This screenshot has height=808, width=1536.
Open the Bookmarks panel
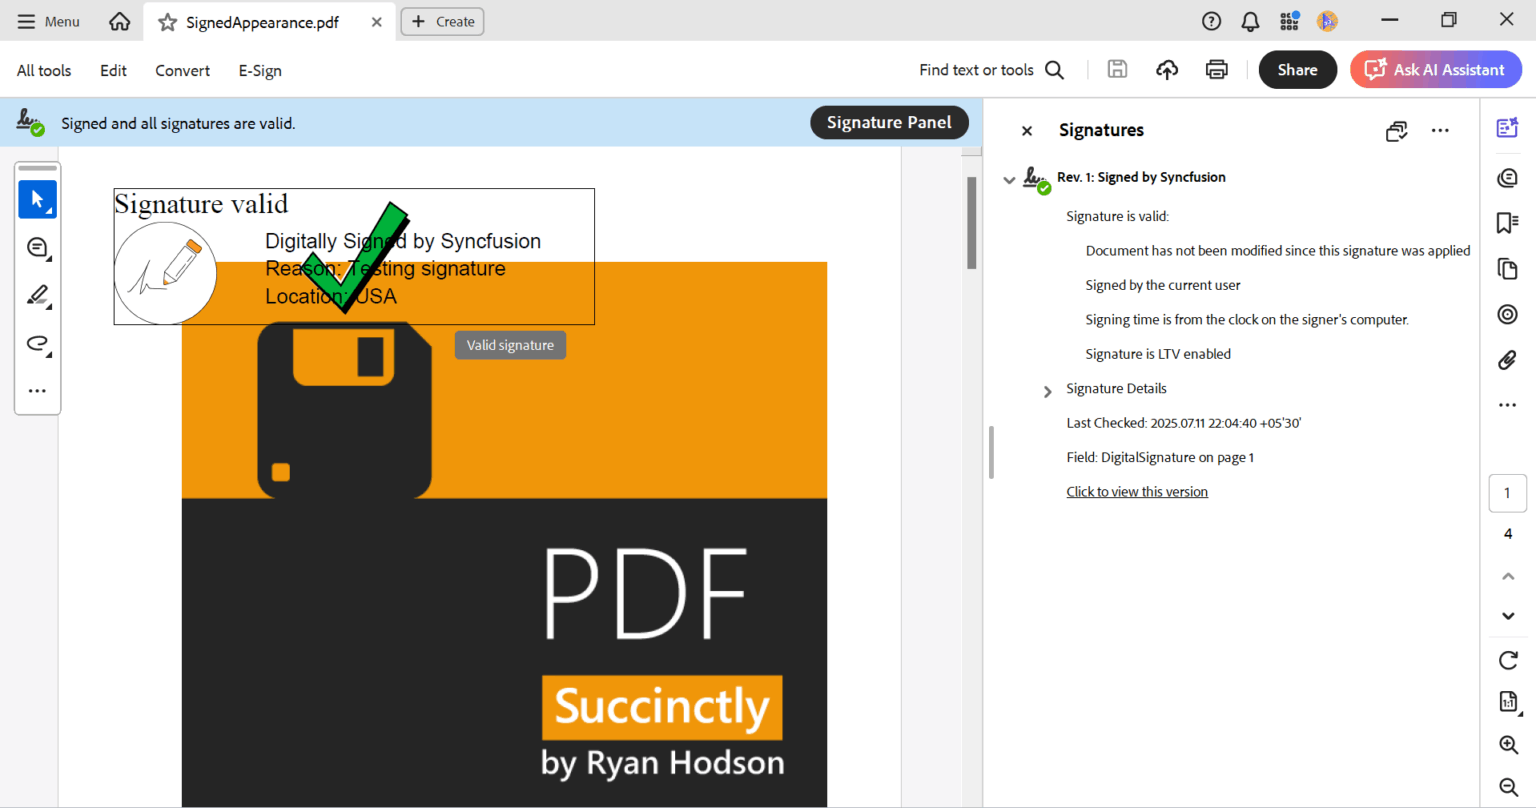(1507, 223)
